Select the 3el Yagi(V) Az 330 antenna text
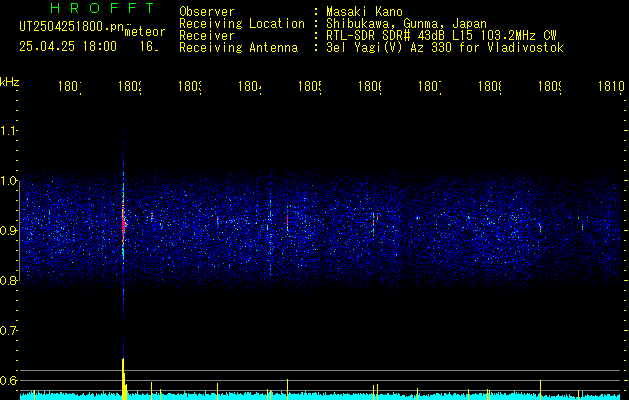629x400 pixels. [445, 48]
